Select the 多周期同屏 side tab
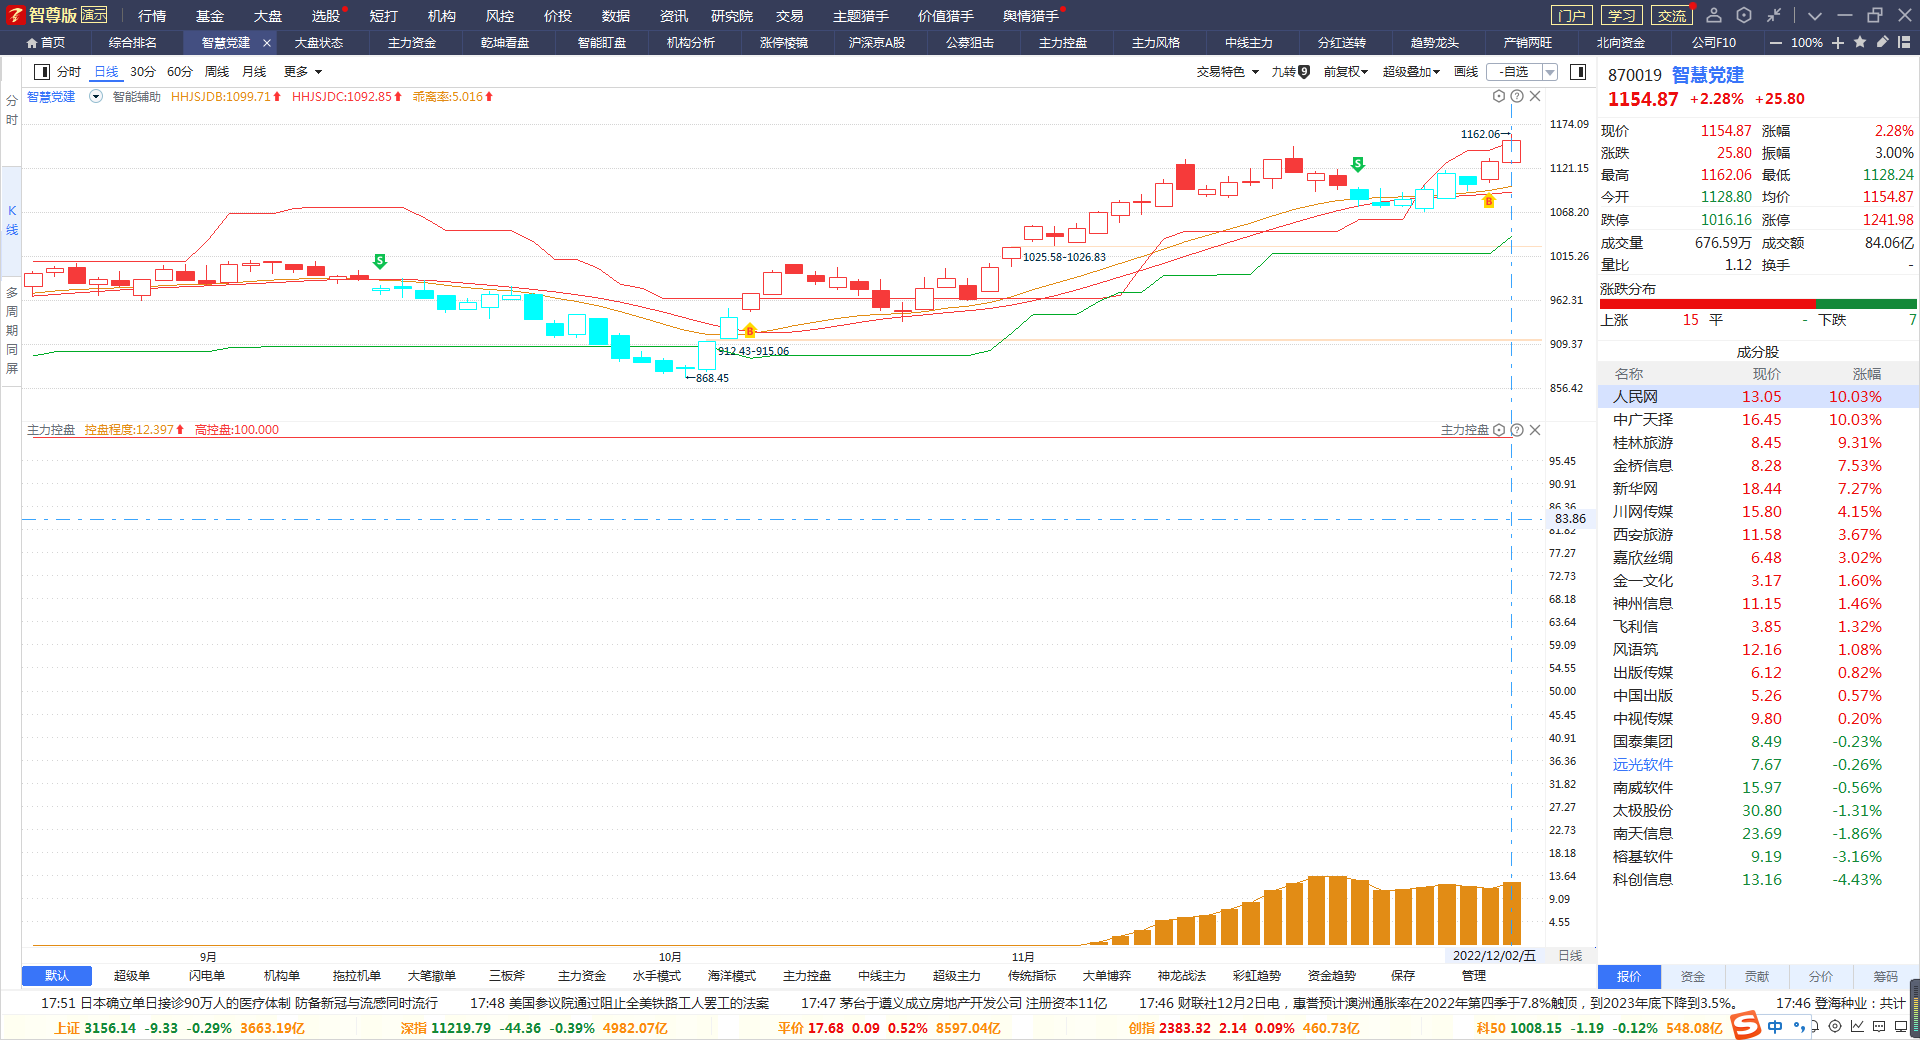Screen dimensions: 1920x1040 (12, 330)
